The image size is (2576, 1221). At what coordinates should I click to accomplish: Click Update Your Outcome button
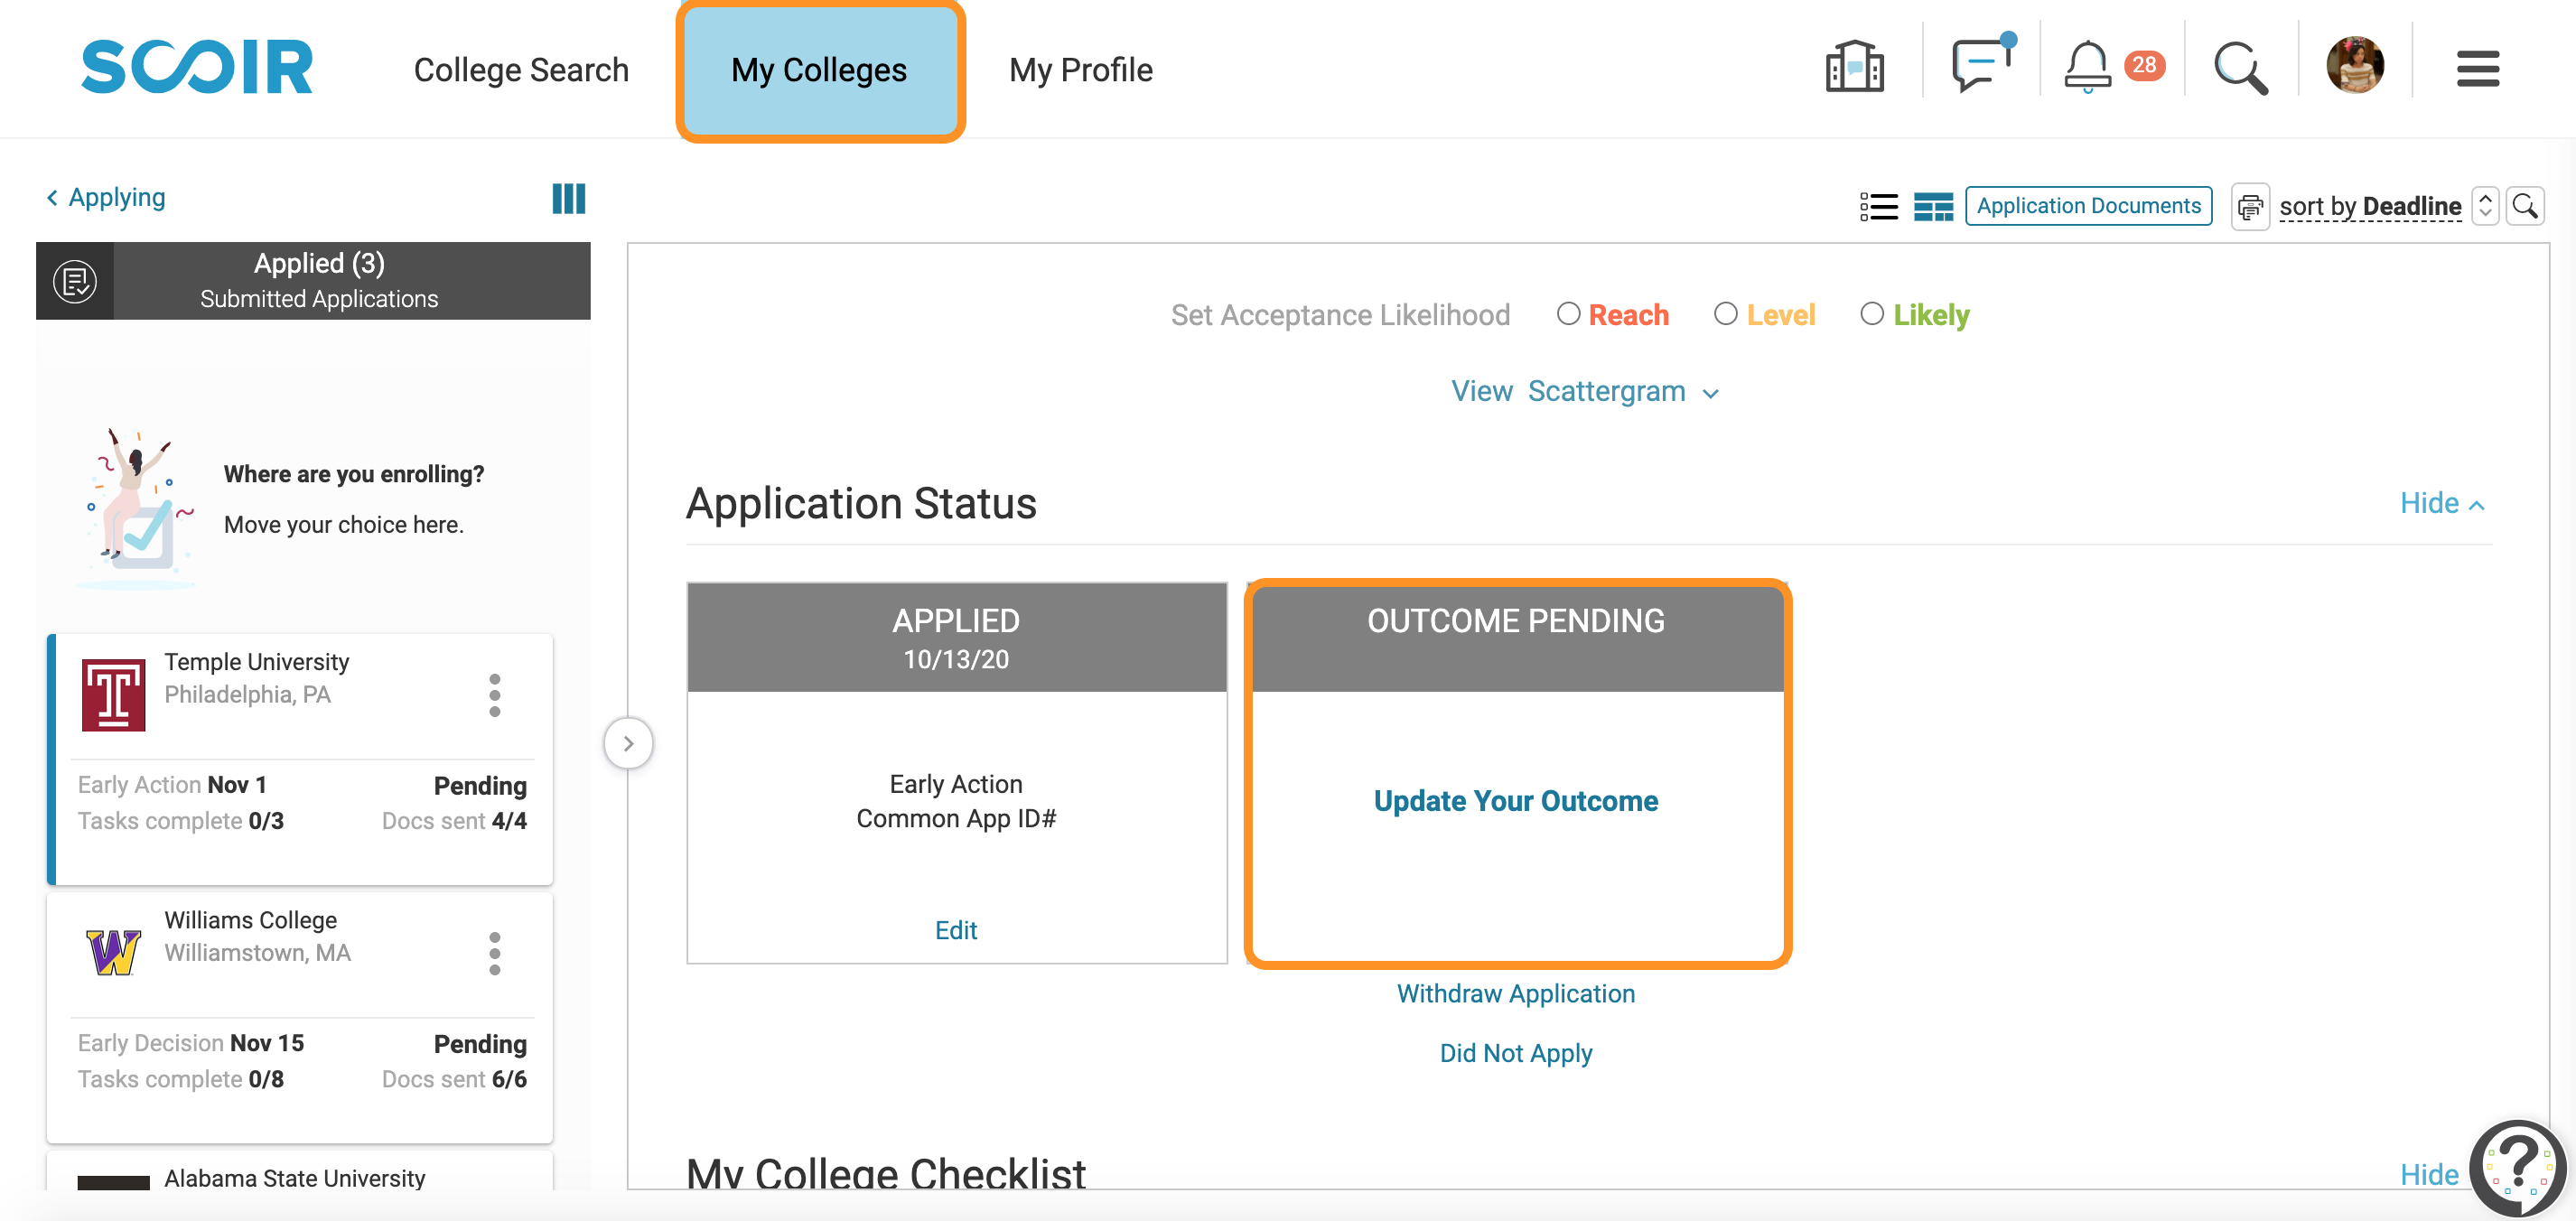(1513, 800)
